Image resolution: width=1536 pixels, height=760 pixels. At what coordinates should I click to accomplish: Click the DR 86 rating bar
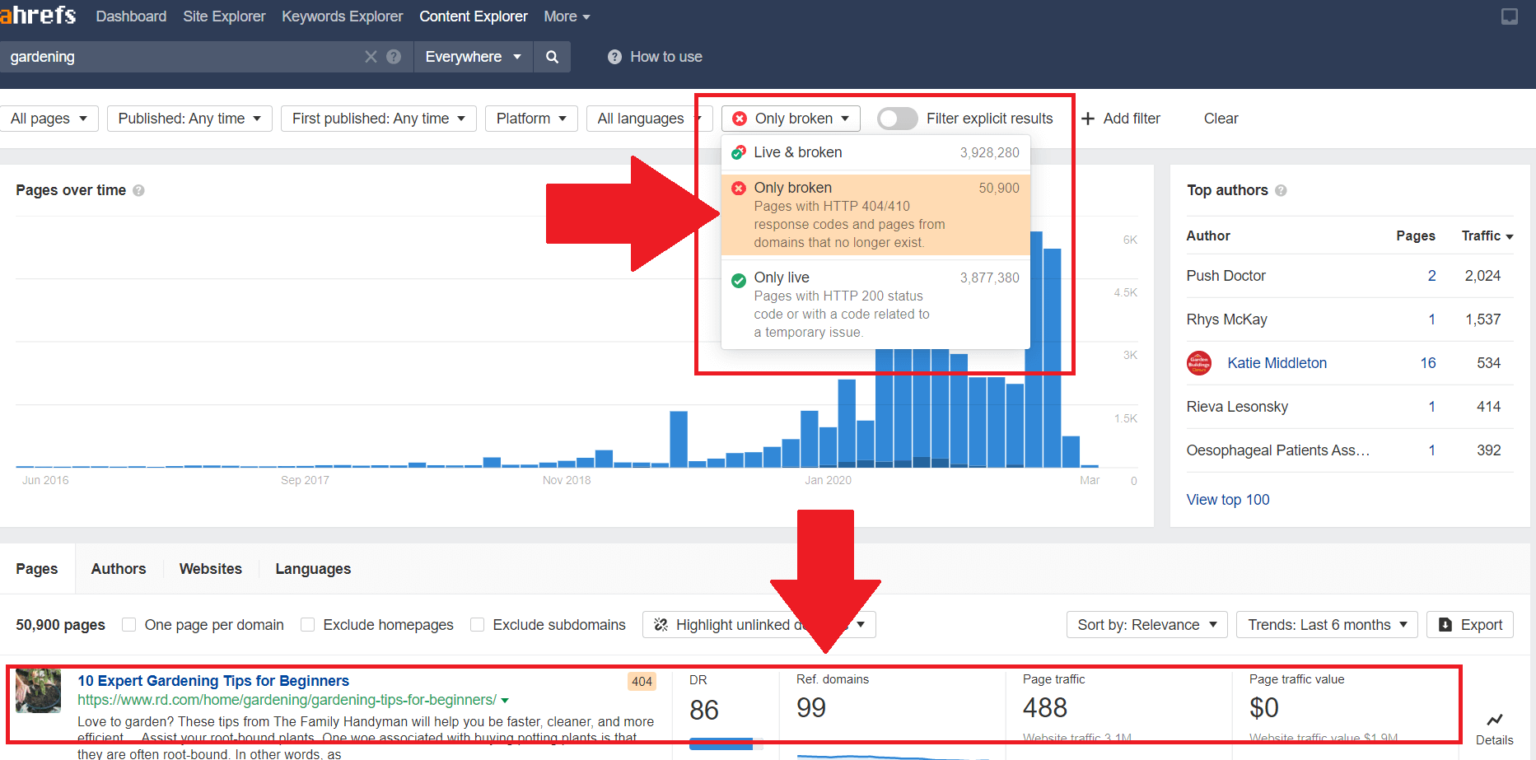pos(726,743)
